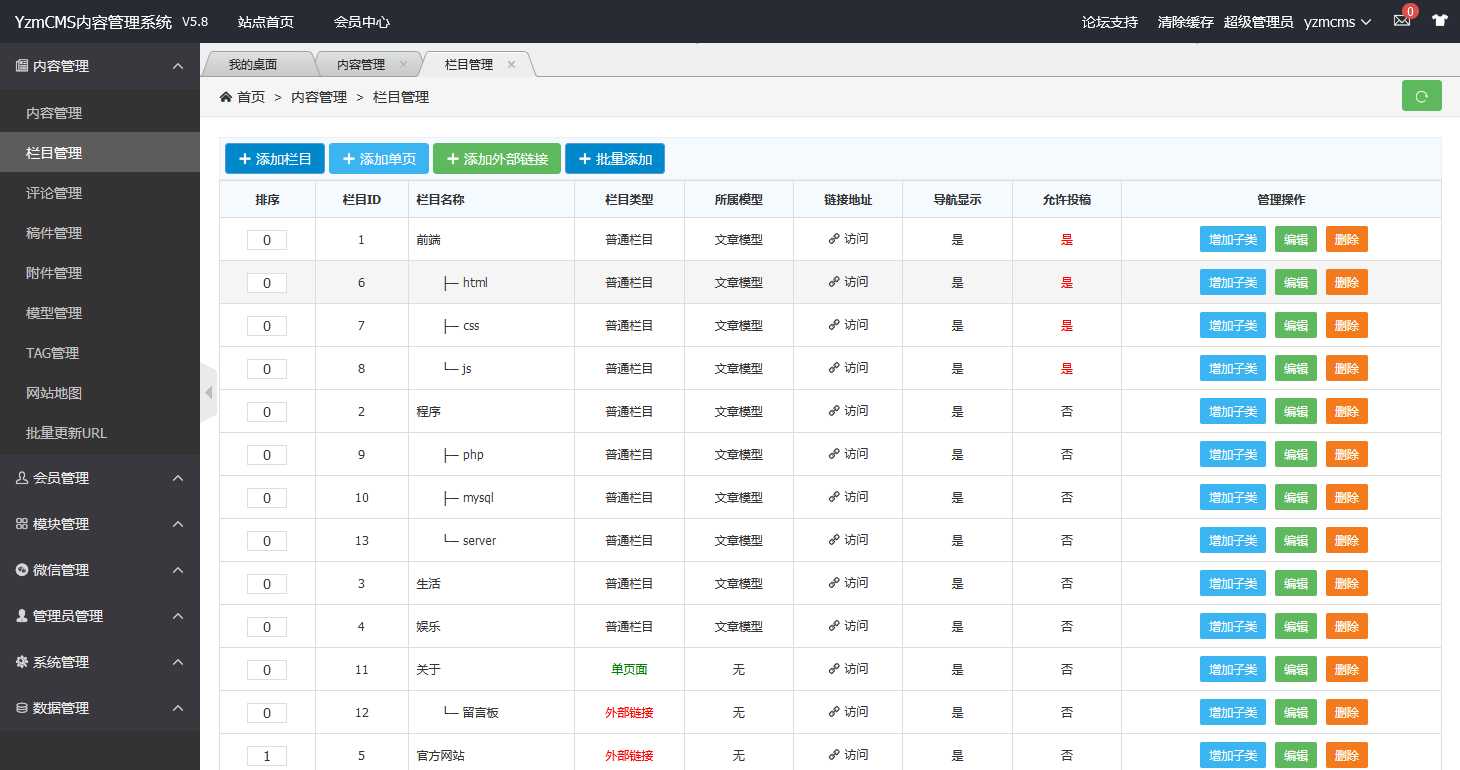
Task: Select 评论管理 in the sidebar menu
Action: click(x=54, y=193)
